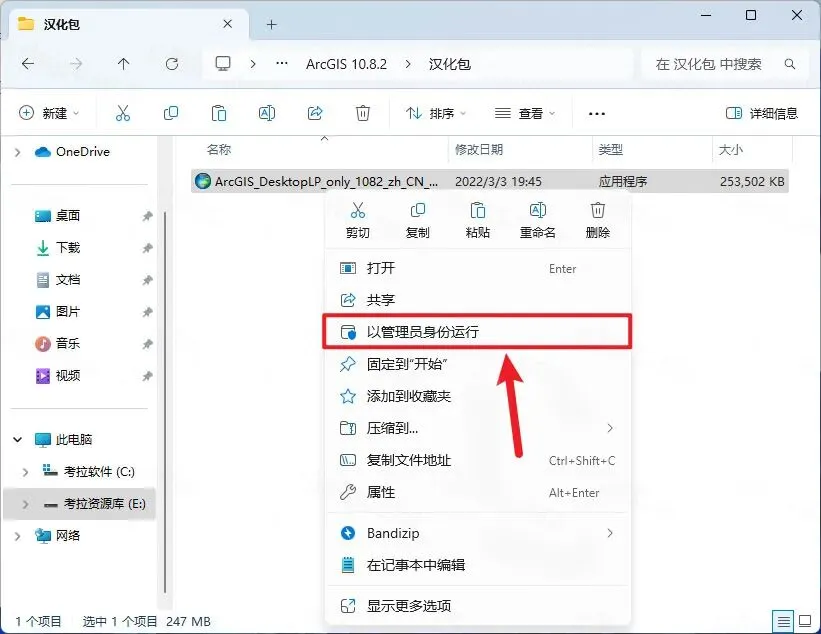Select 固定到"开始" in context menu
Screen dimensions: 821x634
(478, 364)
